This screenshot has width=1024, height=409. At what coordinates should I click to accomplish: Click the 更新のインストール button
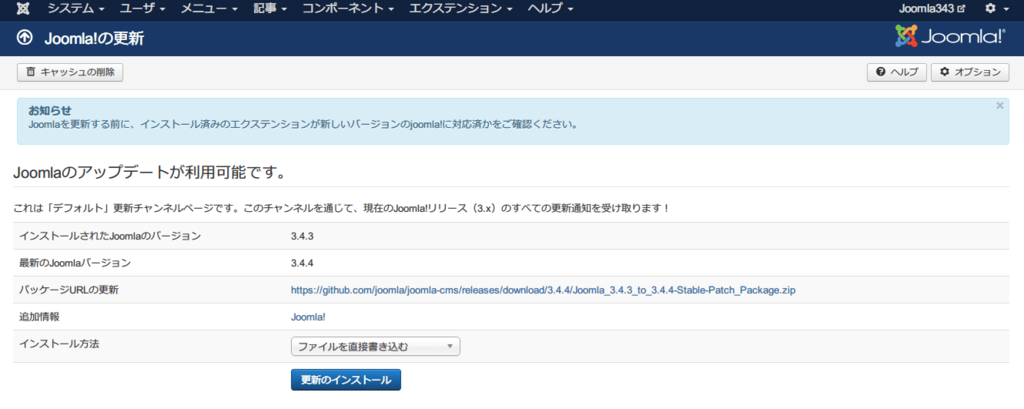tap(345, 380)
